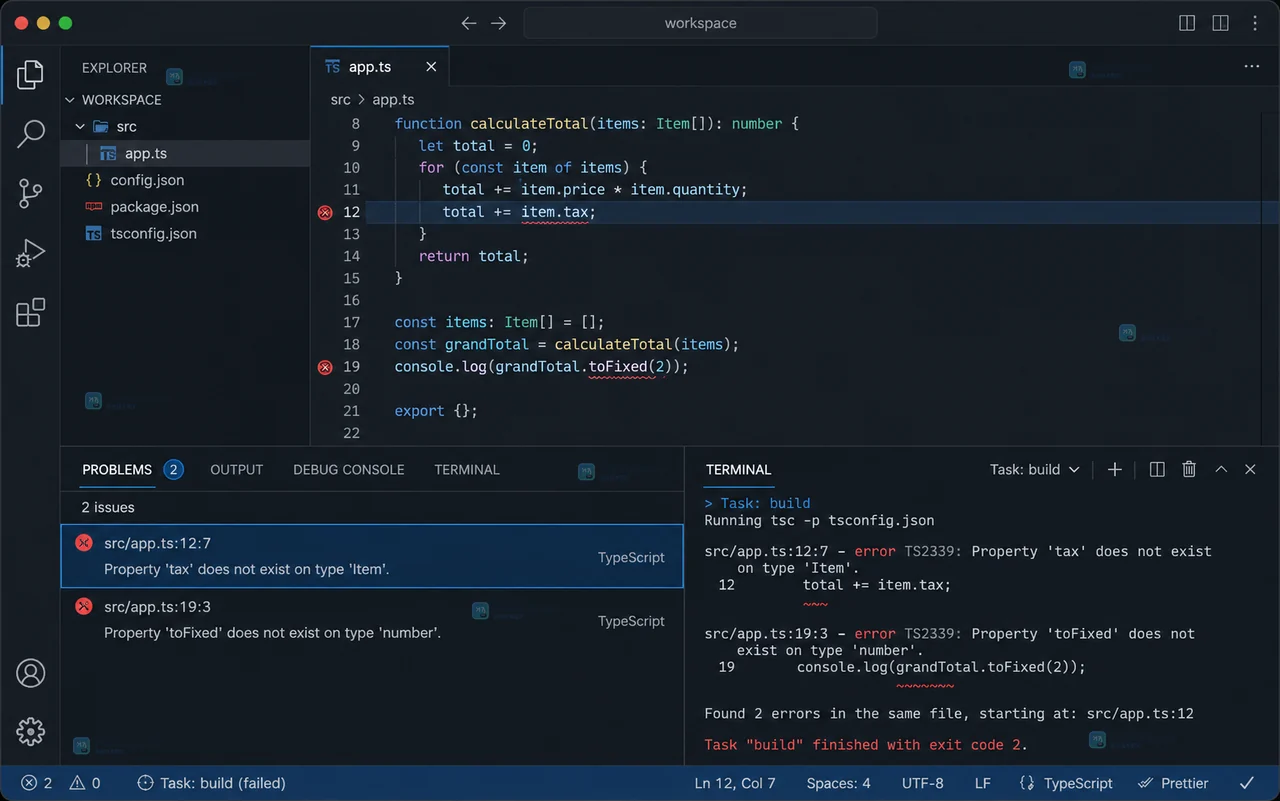Switch to the PROBLEMS tab
The width and height of the screenshot is (1280, 801).
[117, 470]
